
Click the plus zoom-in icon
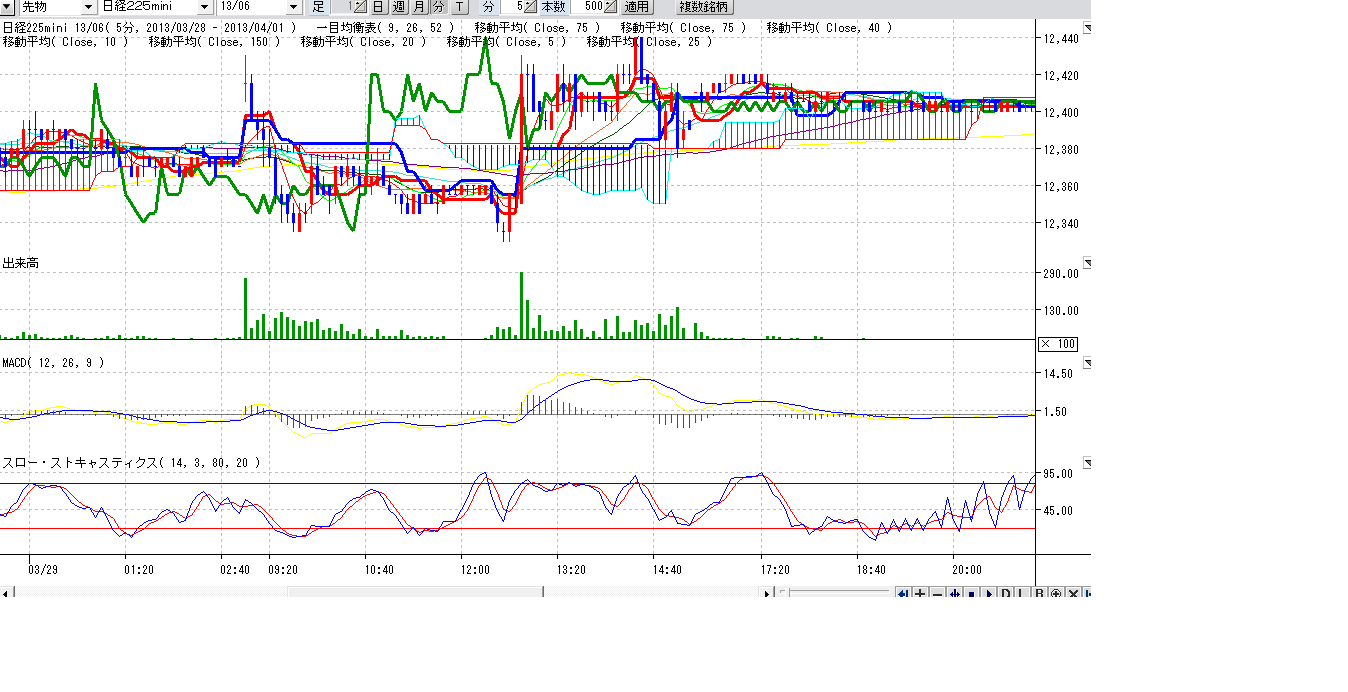(920, 594)
